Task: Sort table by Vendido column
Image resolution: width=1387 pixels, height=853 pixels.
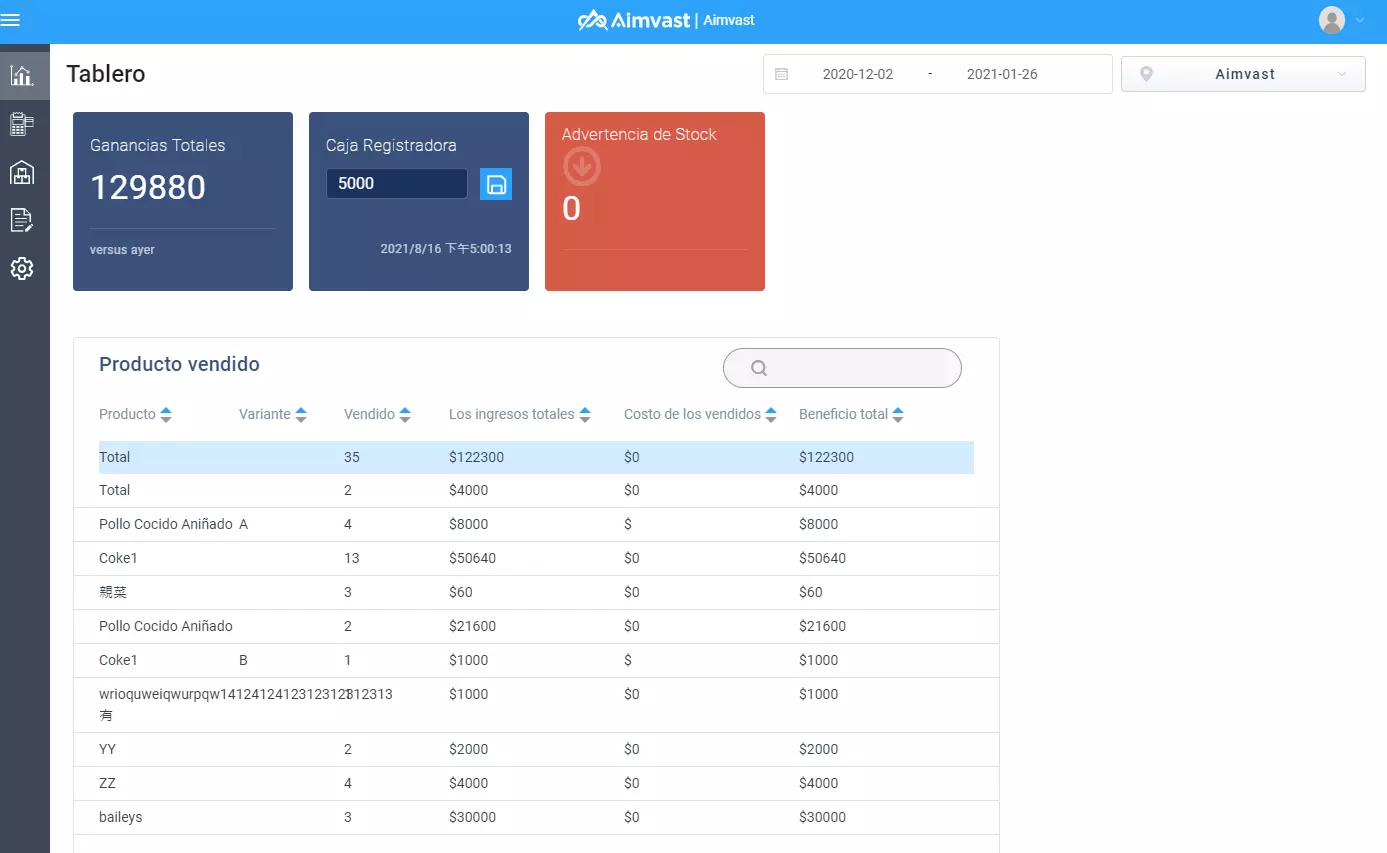Action: pyautogui.click(x=405, y=414)
